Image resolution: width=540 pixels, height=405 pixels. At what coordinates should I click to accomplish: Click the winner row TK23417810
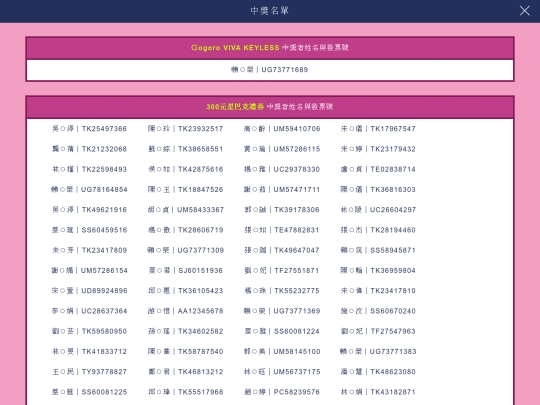coord(378,291)
